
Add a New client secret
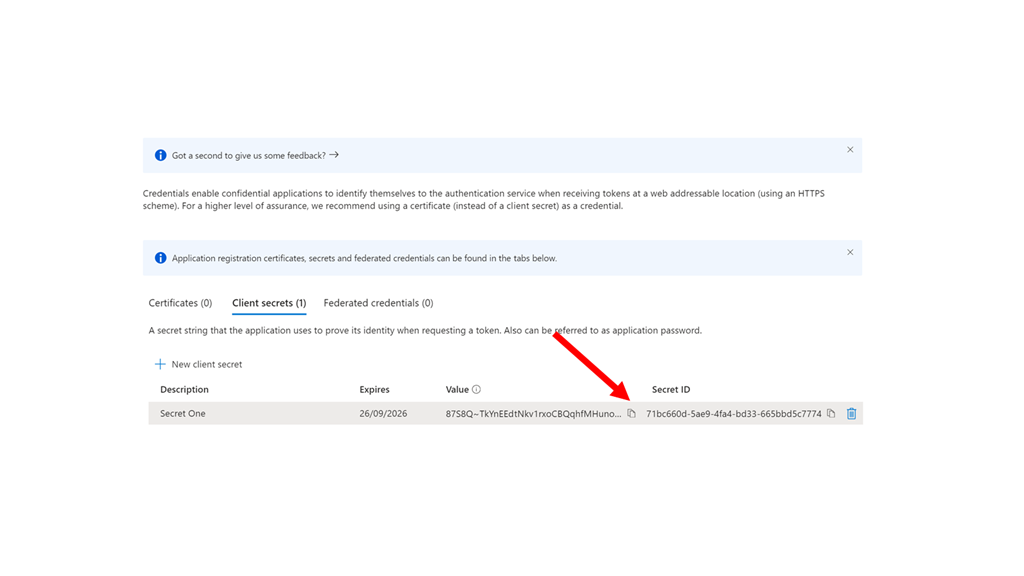click(x=198, y=364)
